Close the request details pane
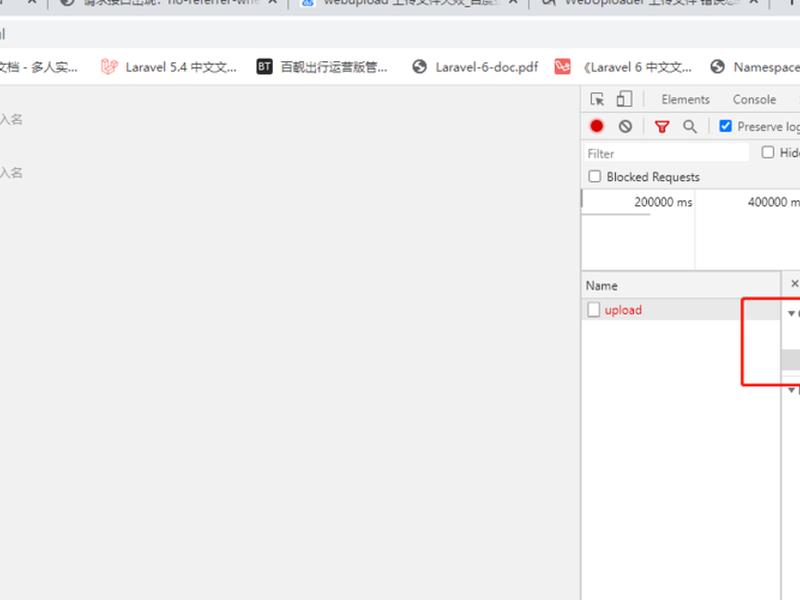 coord(794,284)
